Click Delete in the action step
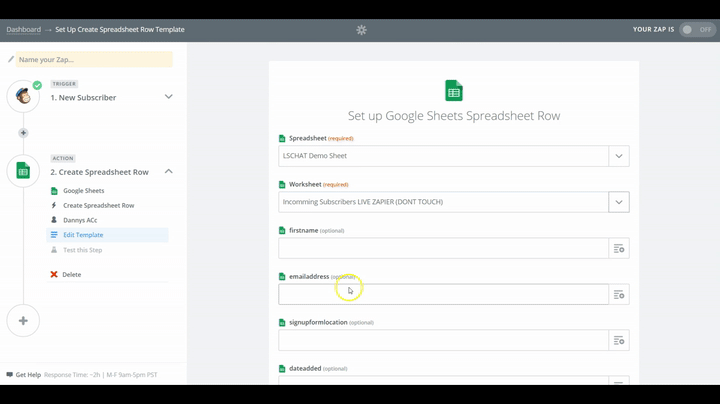This screenshot has width=720, height=404. [x=71, y=274]
